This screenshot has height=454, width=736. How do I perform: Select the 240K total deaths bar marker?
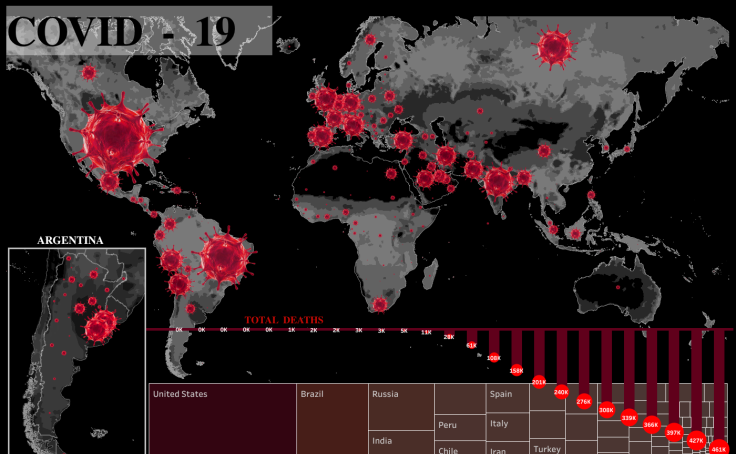click(561, 392)
